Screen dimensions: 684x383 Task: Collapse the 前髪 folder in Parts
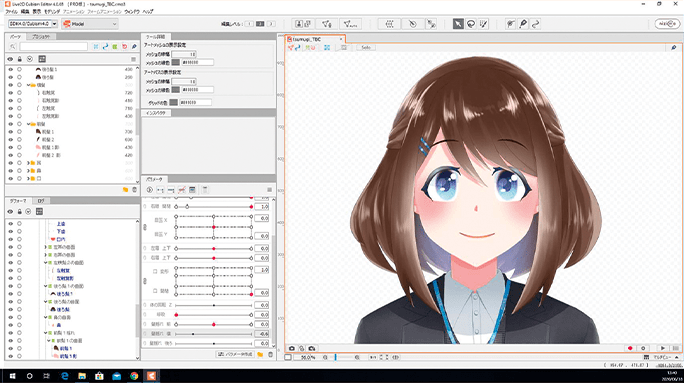coord(28,124)
